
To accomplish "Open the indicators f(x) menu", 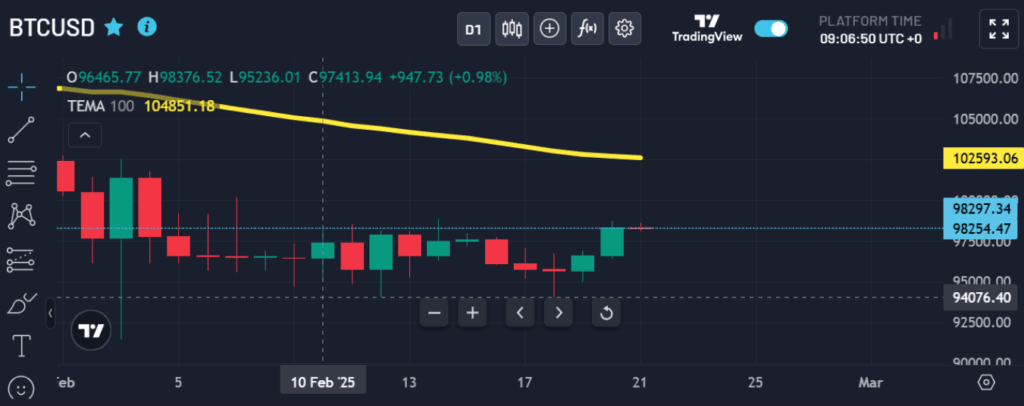I will click(x=588, y=29).
